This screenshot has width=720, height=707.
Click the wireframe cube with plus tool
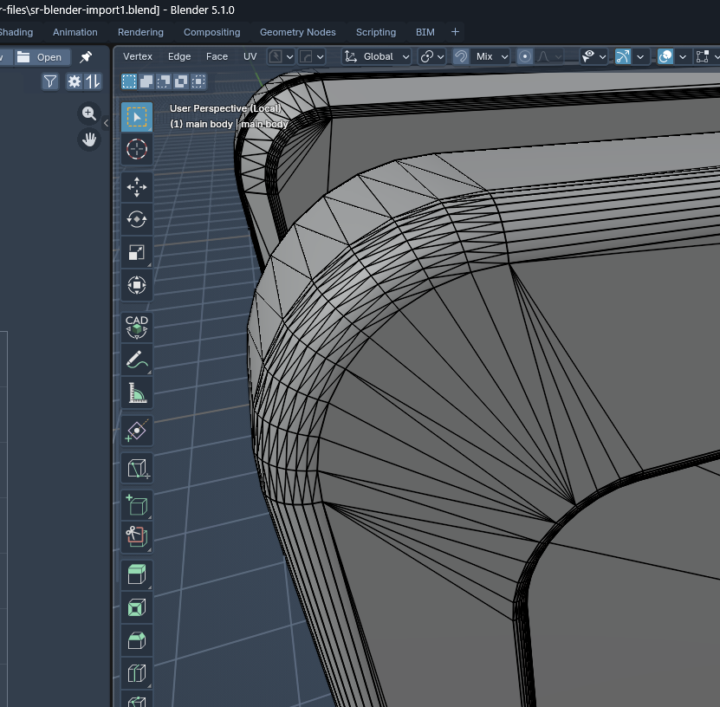(137, 469)
